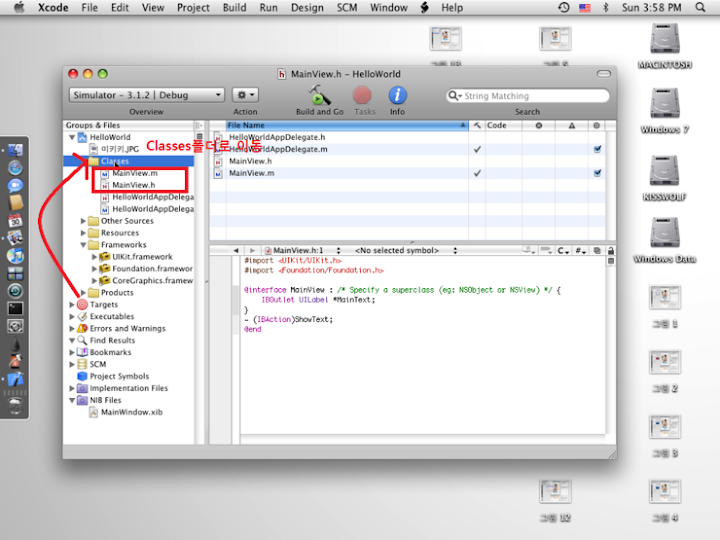Toggle target checkbox for MainView.m row

click(597, 173)
